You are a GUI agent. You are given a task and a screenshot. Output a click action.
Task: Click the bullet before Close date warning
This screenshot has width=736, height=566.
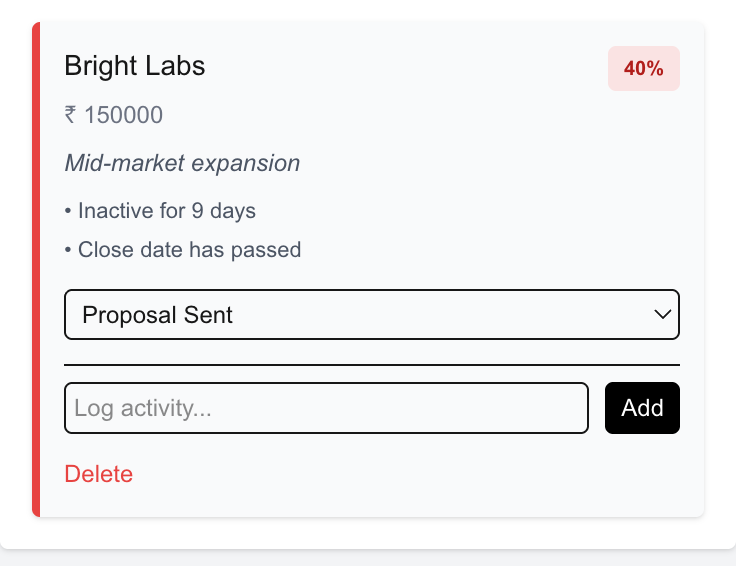(68, 250)
